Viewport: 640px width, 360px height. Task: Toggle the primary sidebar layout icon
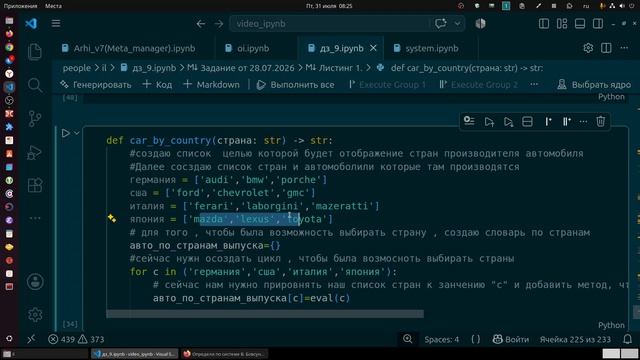[x=544, y=24]
